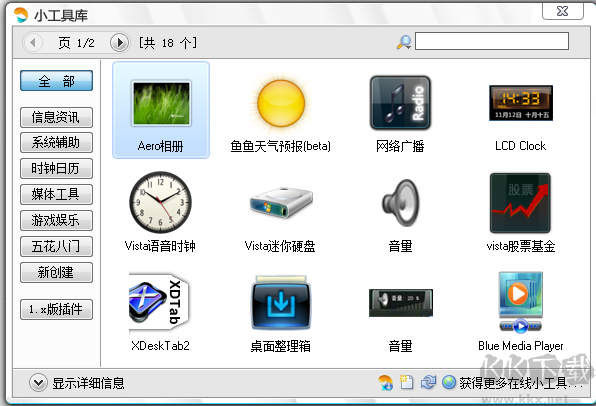Click the new document icon in footer
This screenshot has height=406, width=596.
406,382
